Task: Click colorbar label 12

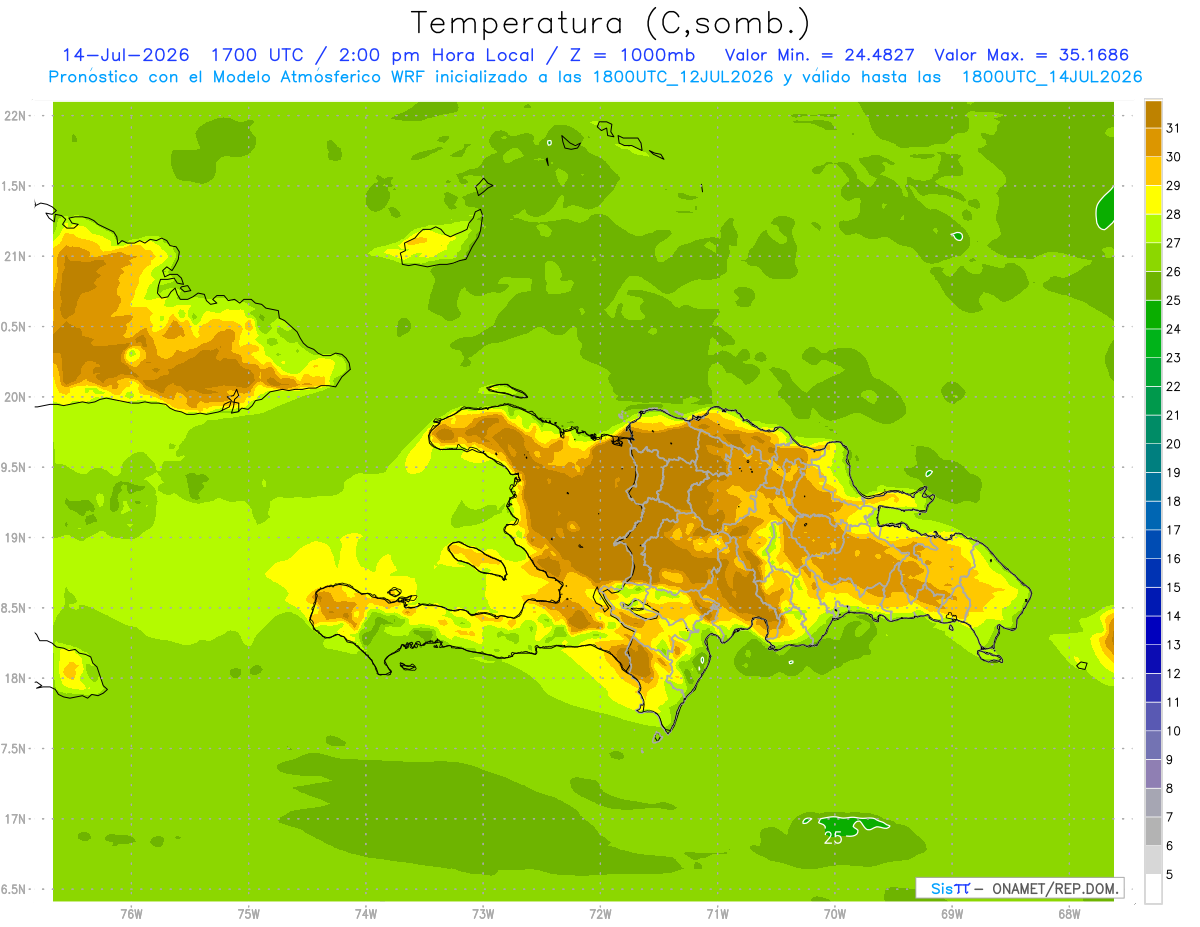Action: pyautogui.click(x=1174, y=673)
